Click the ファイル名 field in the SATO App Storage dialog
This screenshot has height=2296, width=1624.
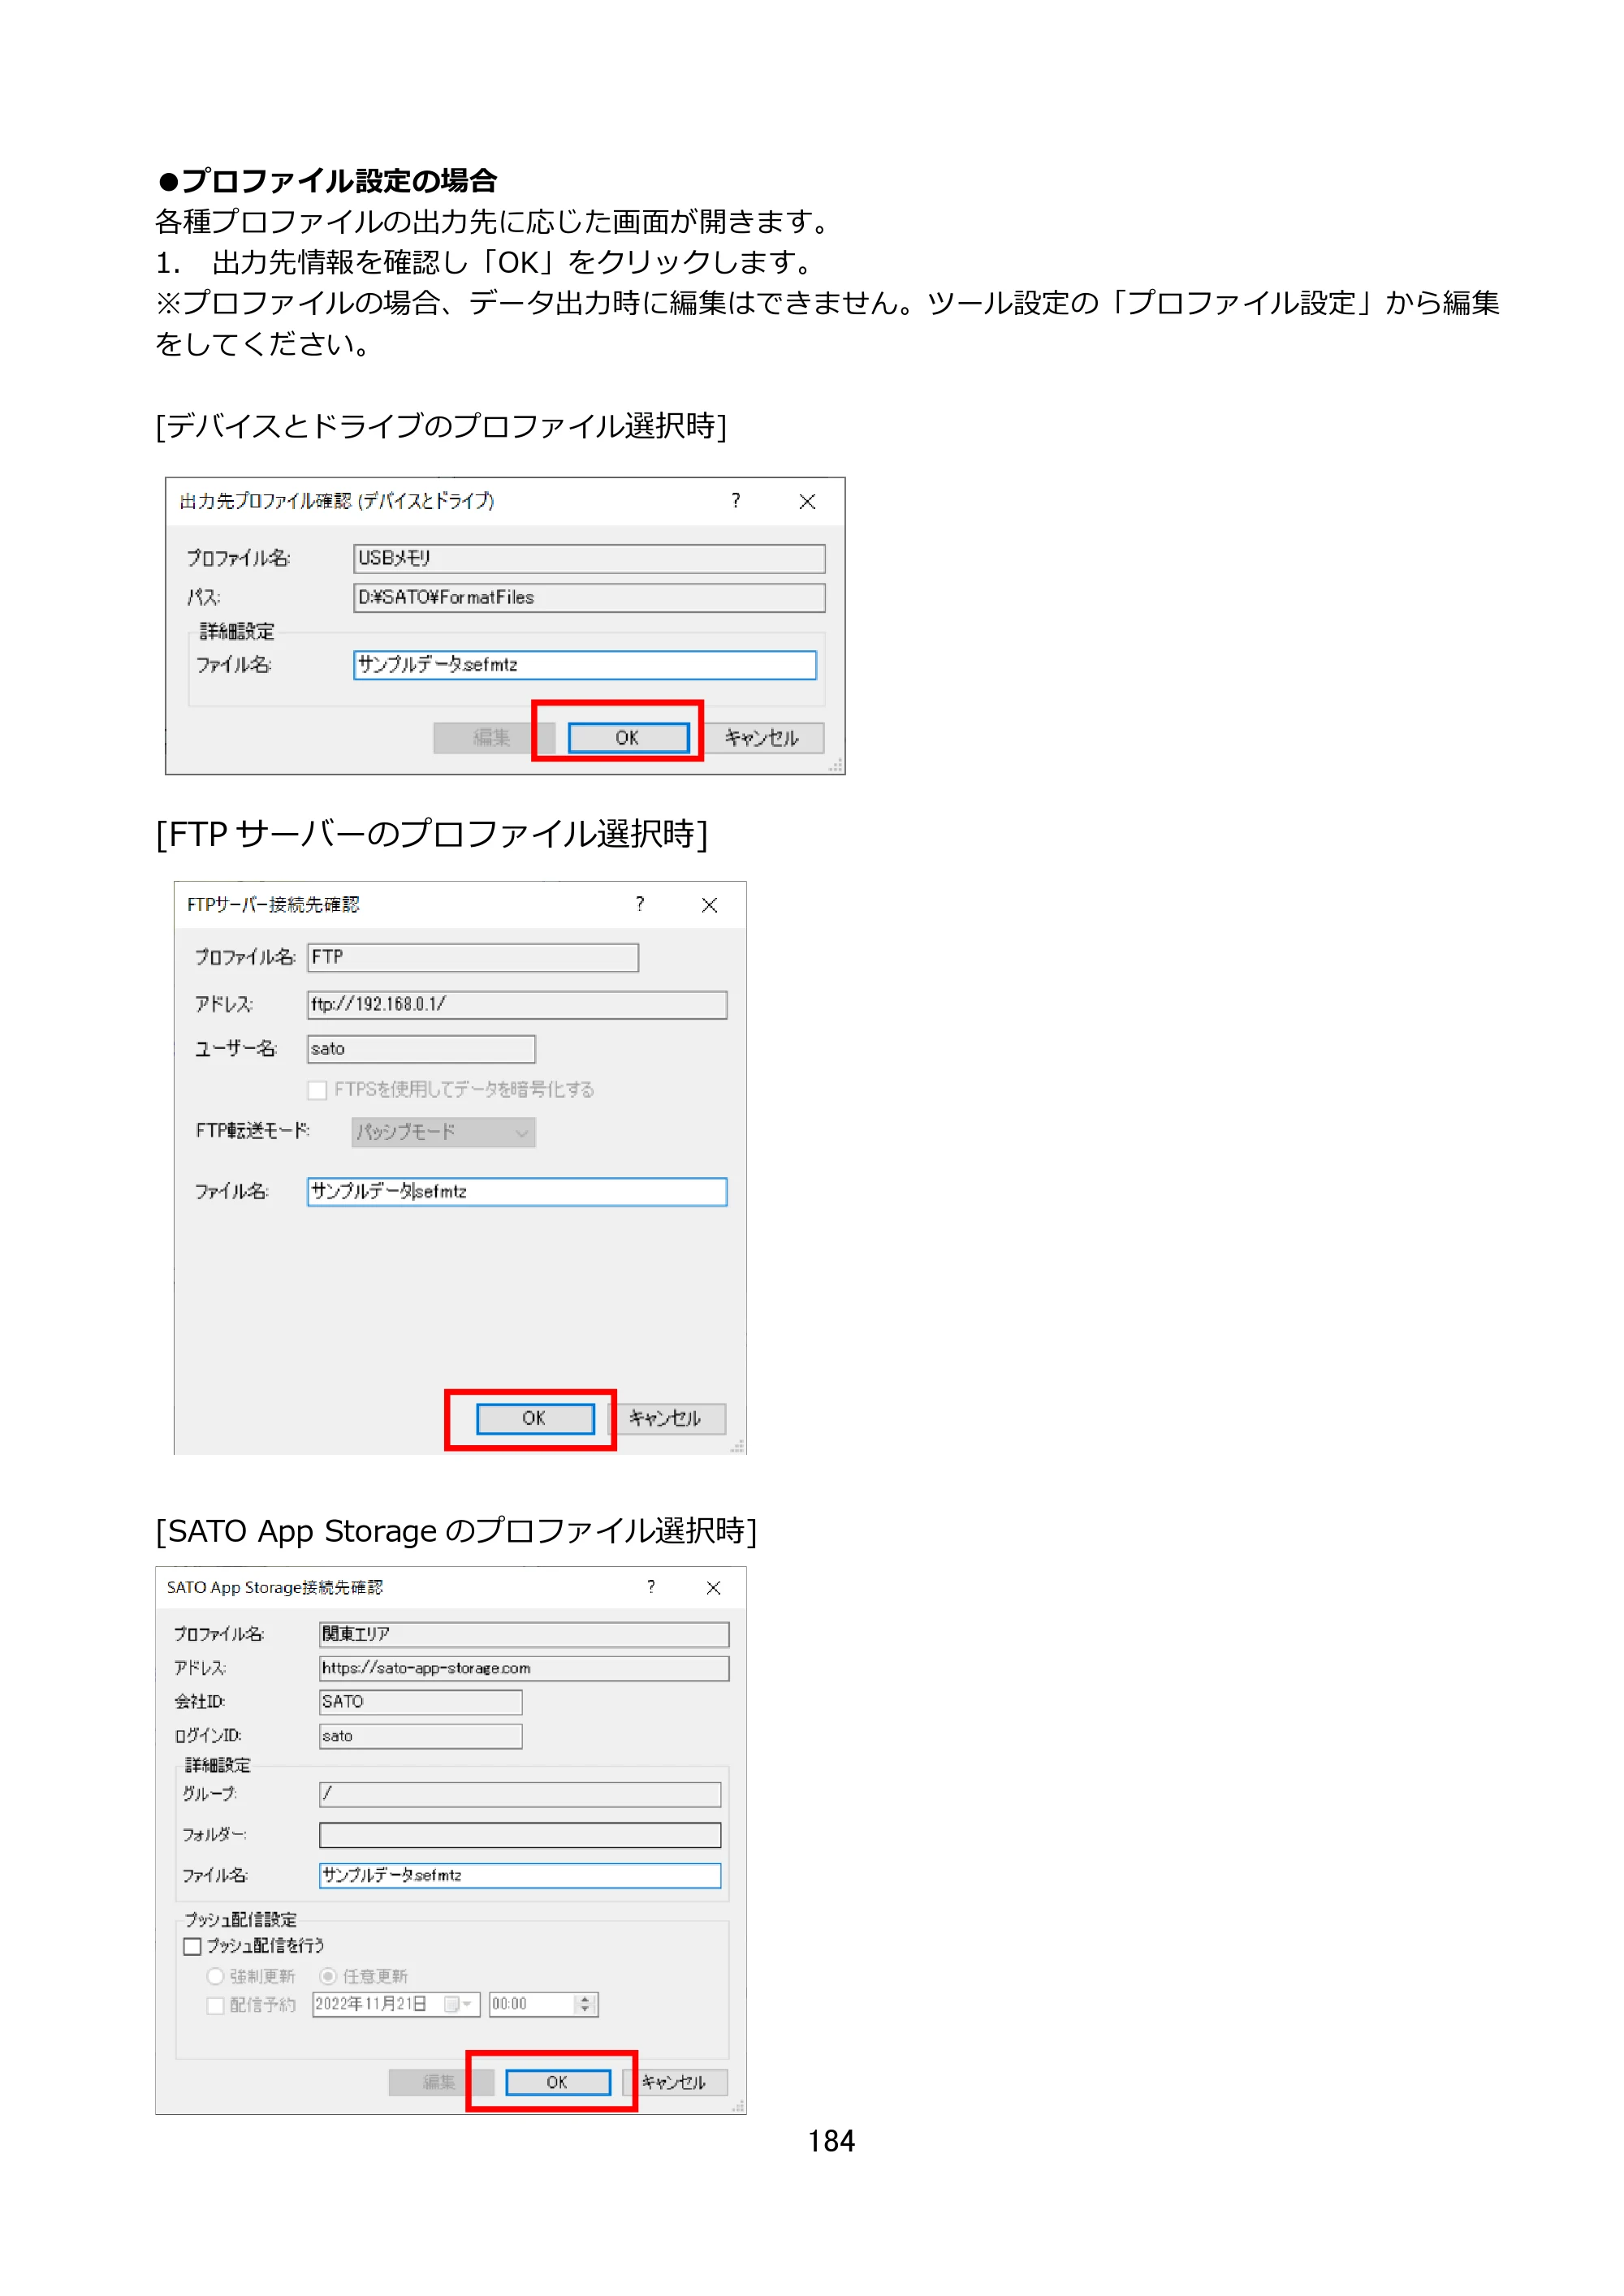tap(520, 1876)
